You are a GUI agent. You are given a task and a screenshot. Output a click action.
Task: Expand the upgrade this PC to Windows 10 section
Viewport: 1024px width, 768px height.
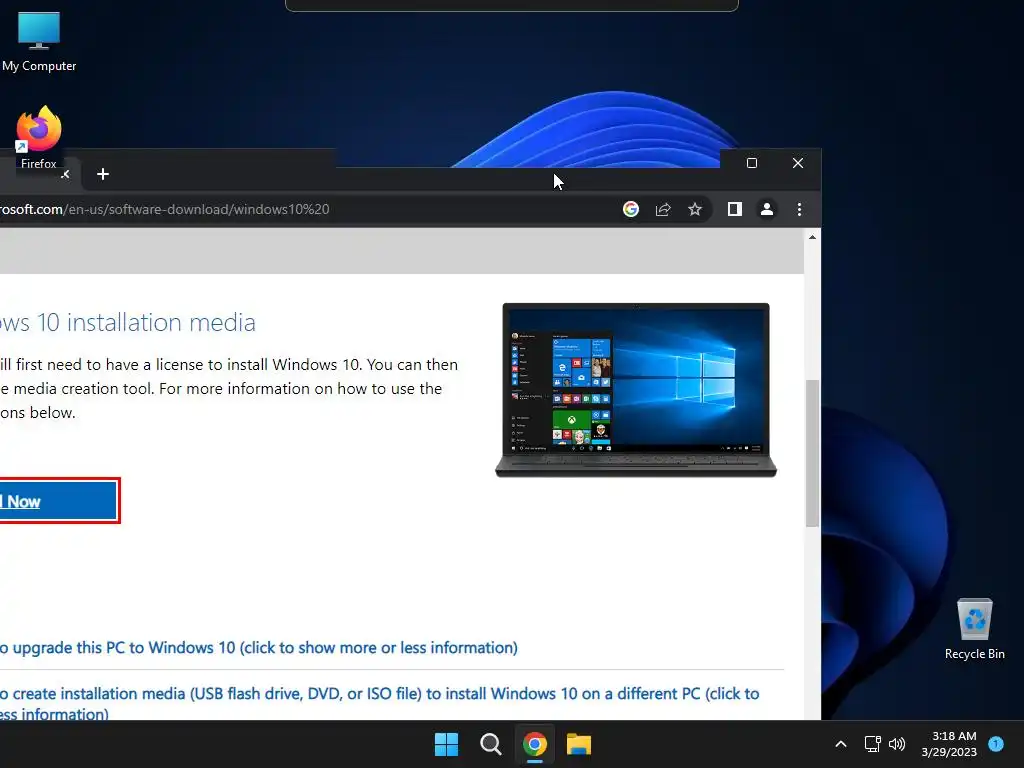click(x=259, y=647)
